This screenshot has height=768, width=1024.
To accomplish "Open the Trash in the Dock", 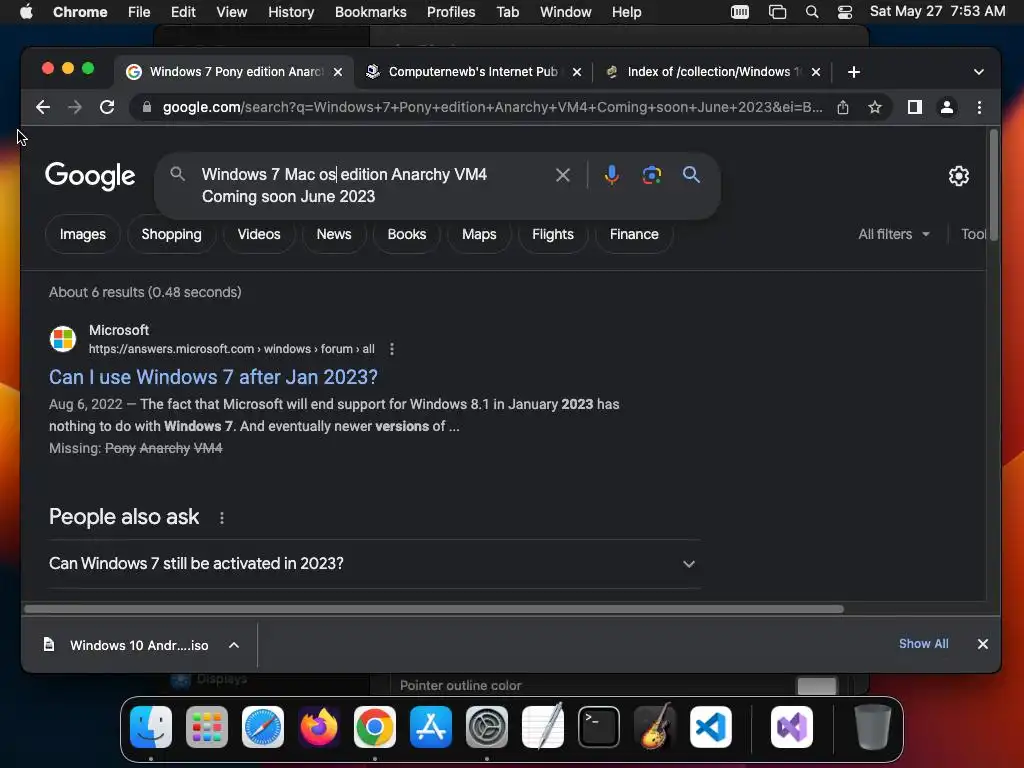I will [872, 727].
